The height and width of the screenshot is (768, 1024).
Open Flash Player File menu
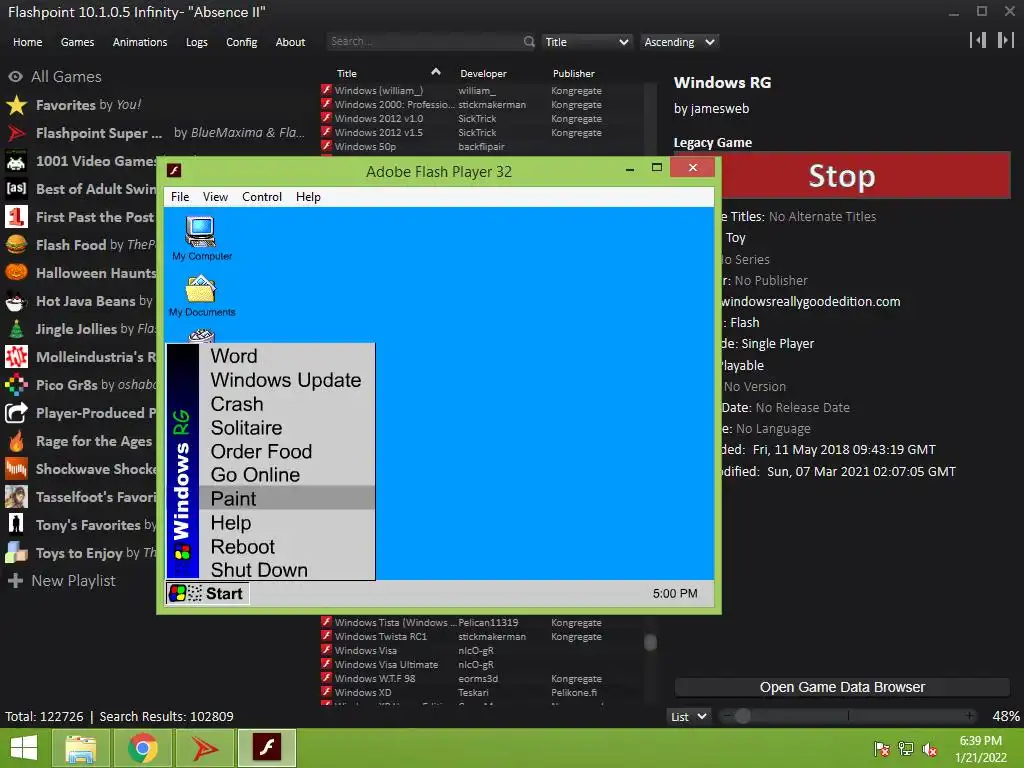click(180, 197)
